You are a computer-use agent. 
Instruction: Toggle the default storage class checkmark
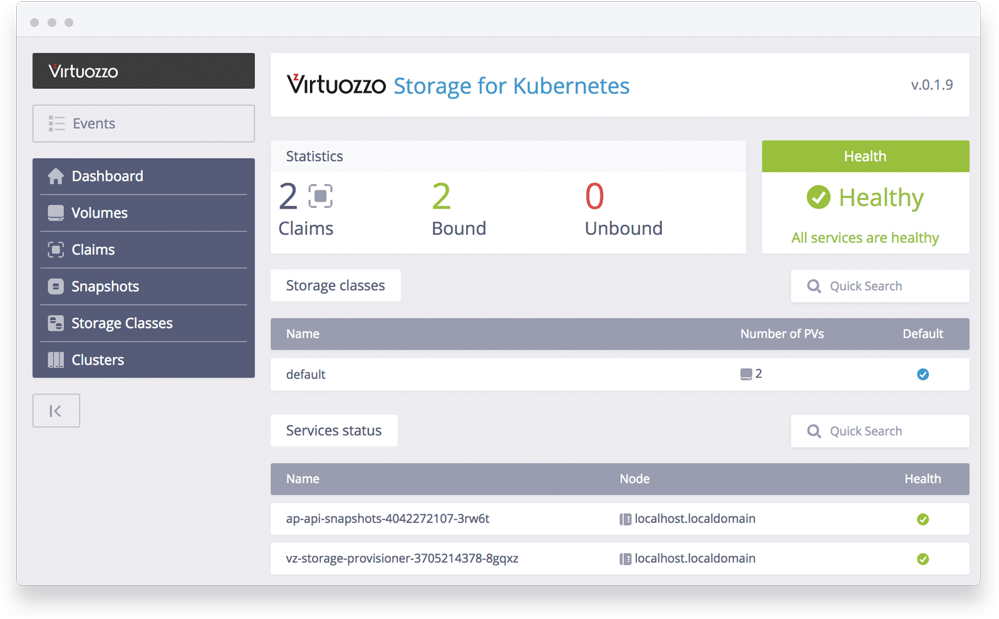[x=923, y=374]
